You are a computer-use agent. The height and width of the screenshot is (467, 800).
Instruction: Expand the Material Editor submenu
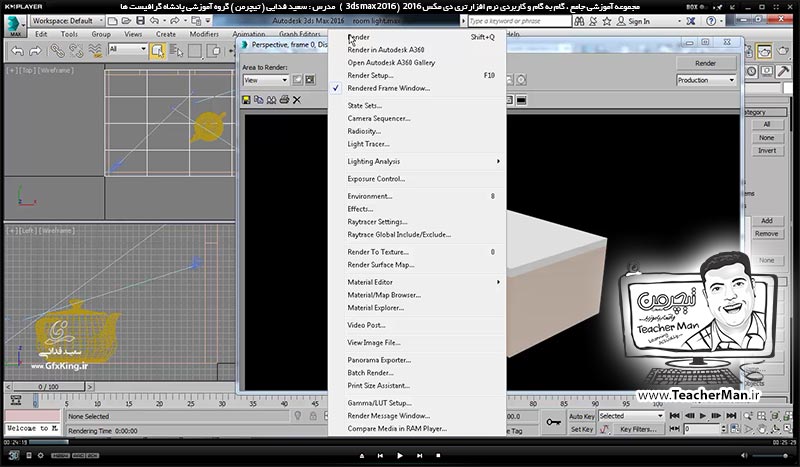417,282
